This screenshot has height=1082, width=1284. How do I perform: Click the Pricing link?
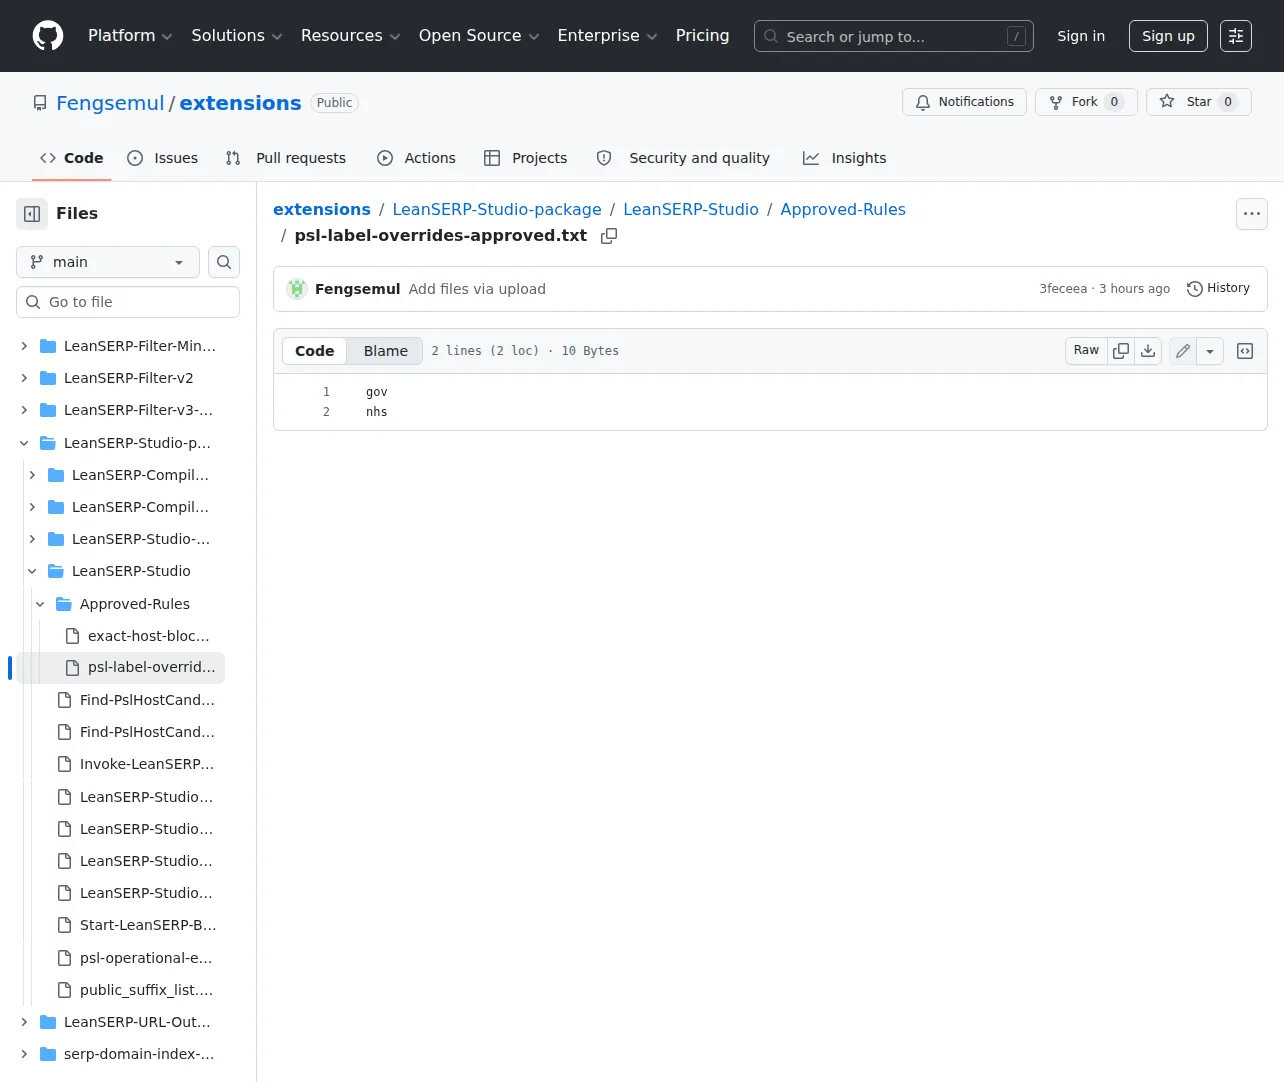pos(703,36)
